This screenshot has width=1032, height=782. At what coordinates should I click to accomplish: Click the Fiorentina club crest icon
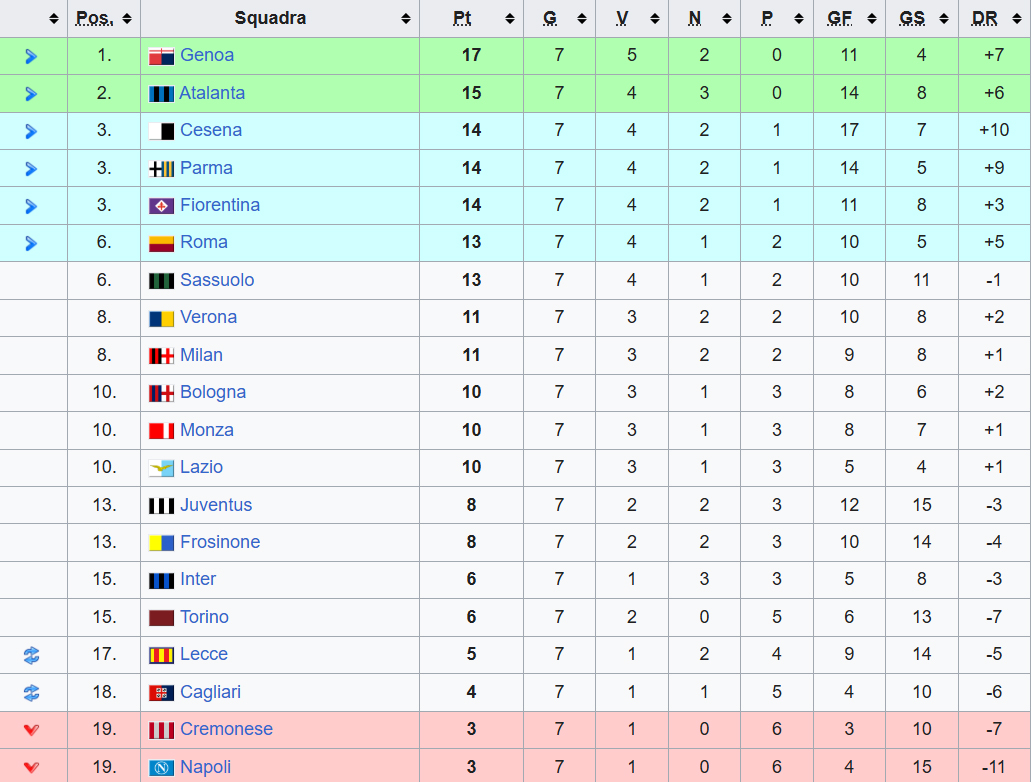coord(161,206)
